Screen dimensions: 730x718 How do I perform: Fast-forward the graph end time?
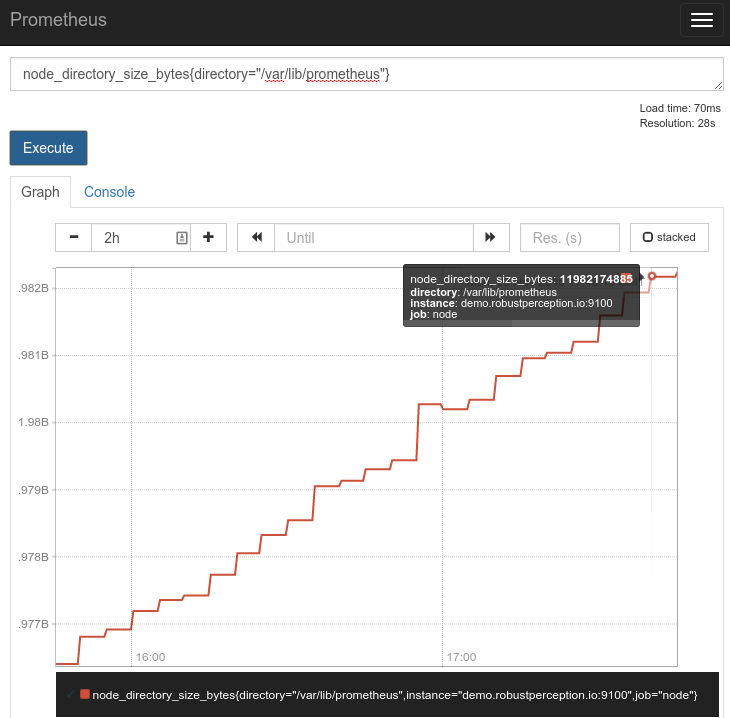[491, 237]
